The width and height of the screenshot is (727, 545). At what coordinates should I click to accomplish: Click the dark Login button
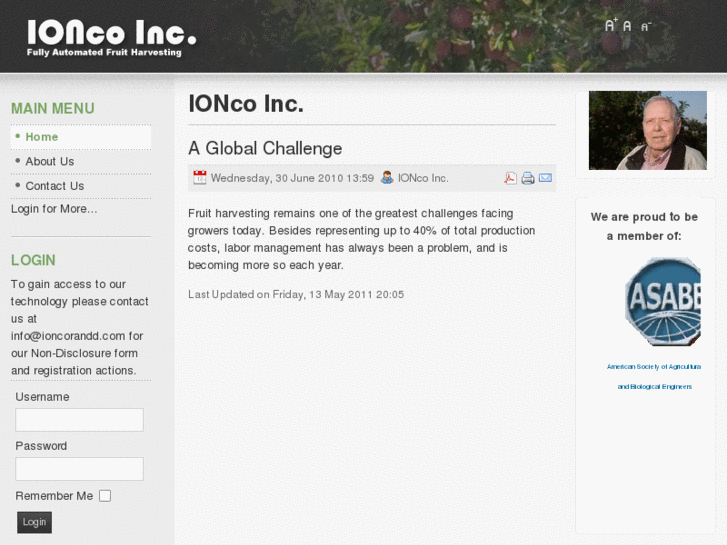tap(34, 522)
